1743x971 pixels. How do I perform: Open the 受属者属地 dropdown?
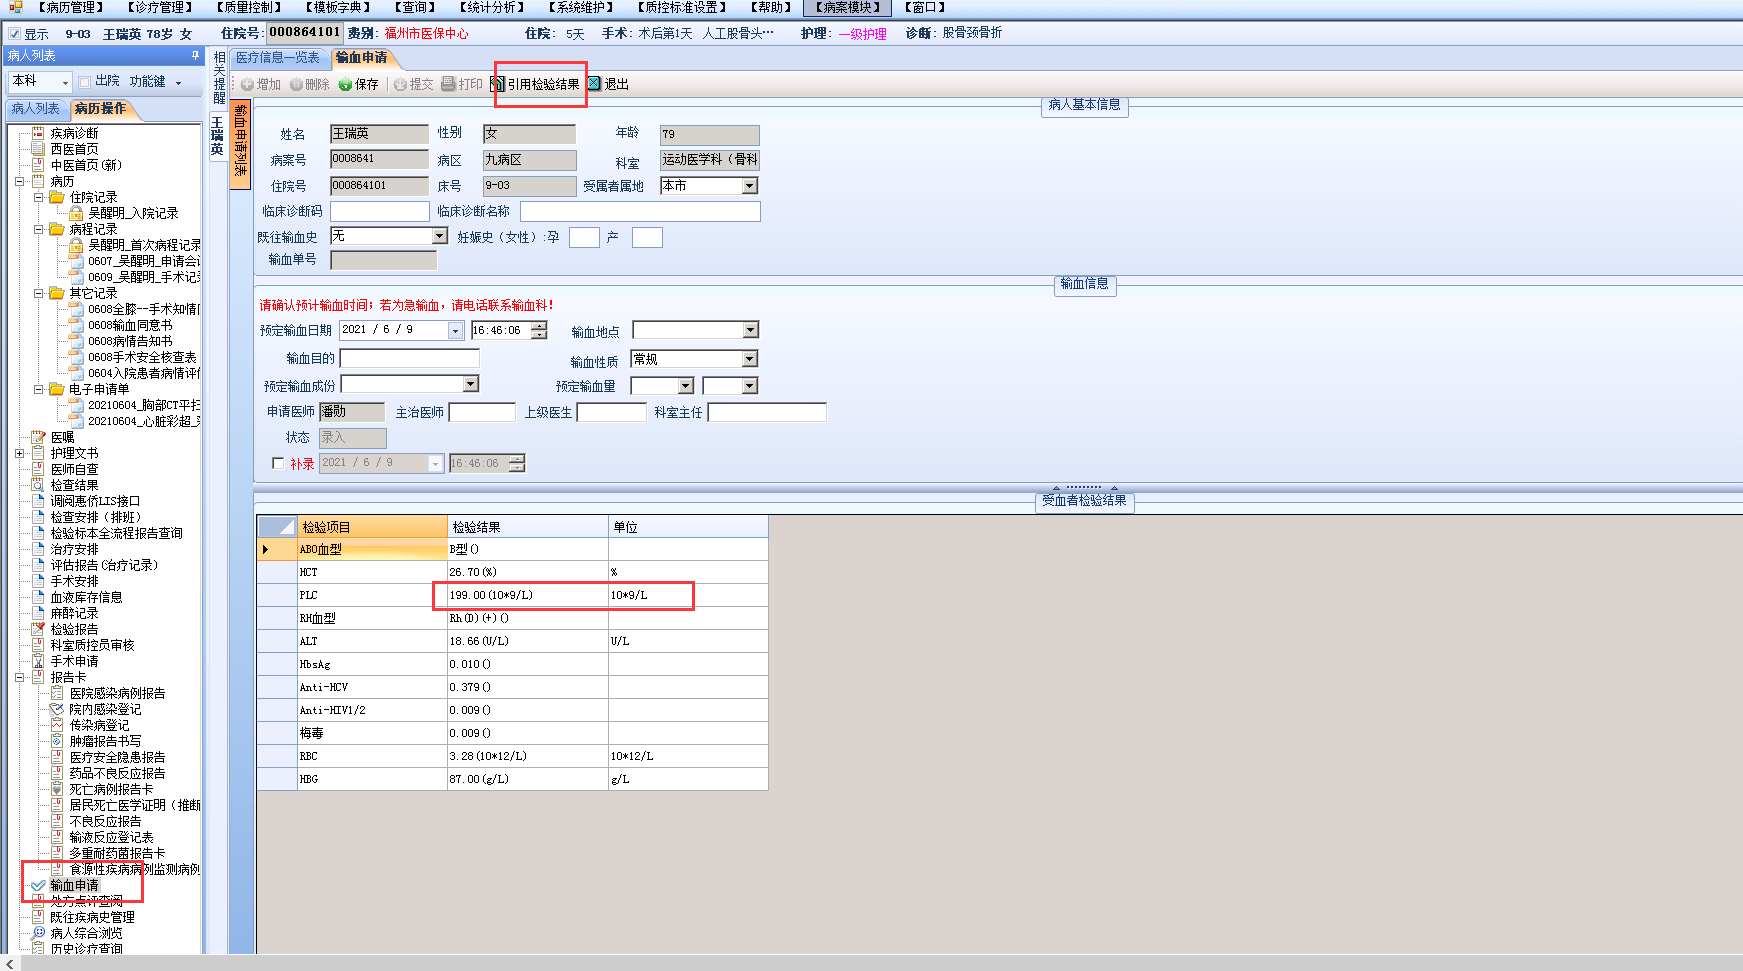[750, 186]
